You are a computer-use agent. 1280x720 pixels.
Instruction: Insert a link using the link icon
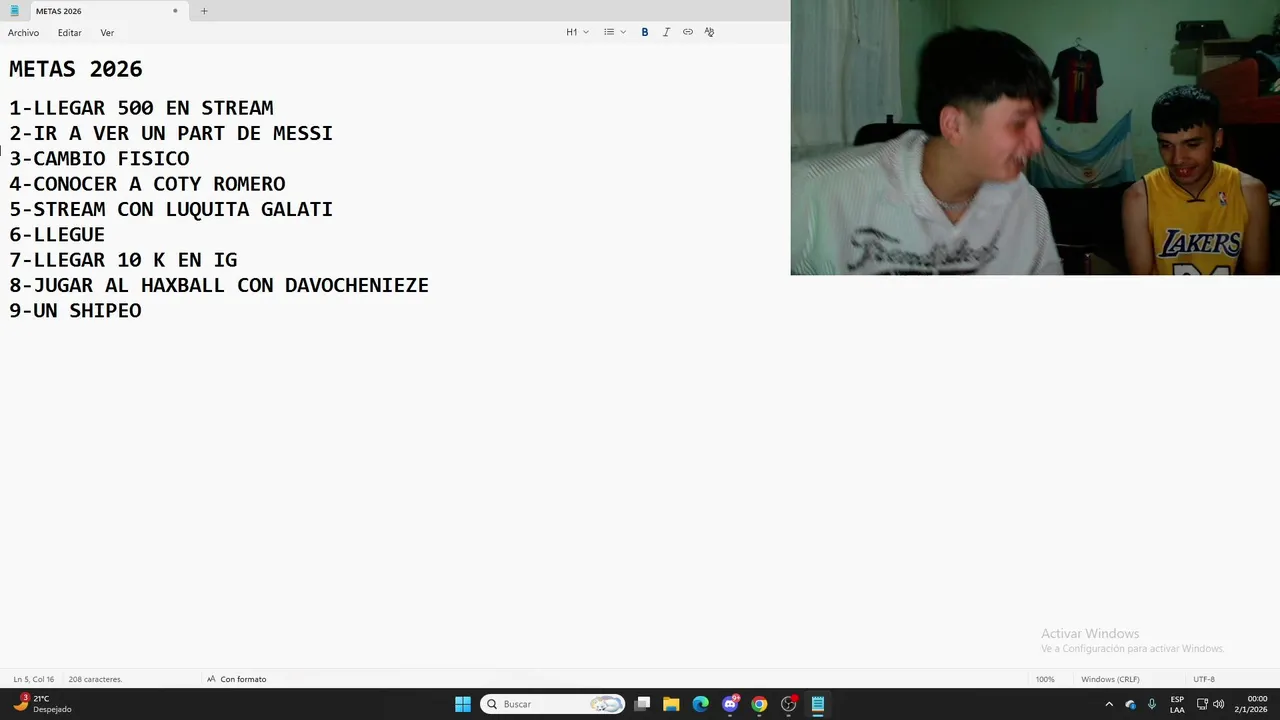point(688,32)
